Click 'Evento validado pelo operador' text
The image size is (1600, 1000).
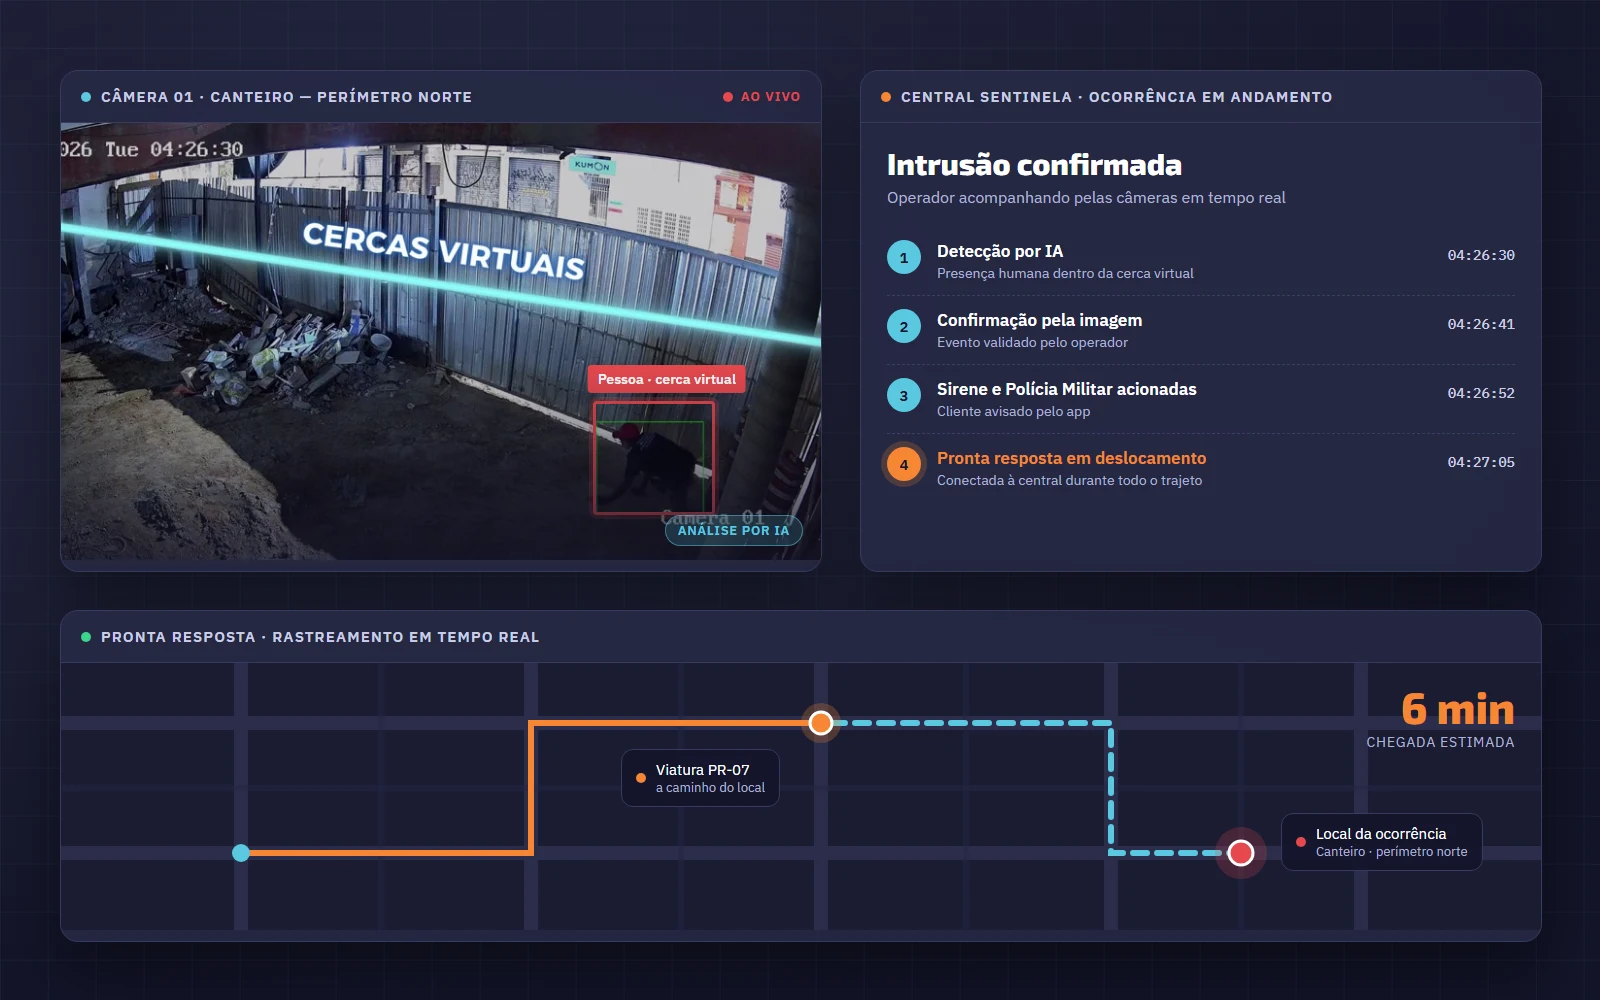pyautogui.click(x=1032, y=343)
